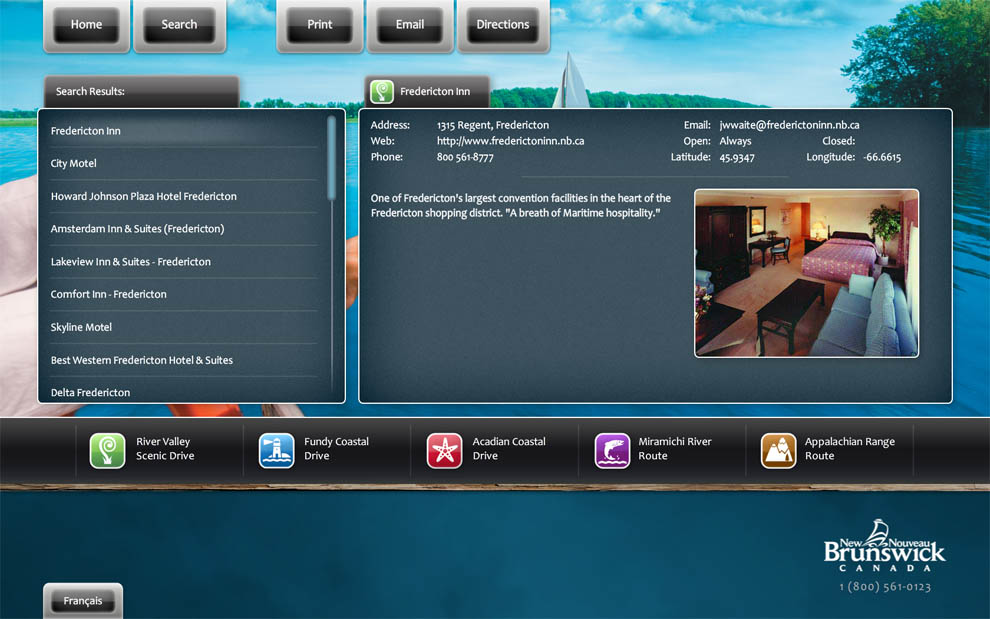Select the Fredericton Inn detail tab
The width and height of the screenshot is (990, 619).
[427, 92]
